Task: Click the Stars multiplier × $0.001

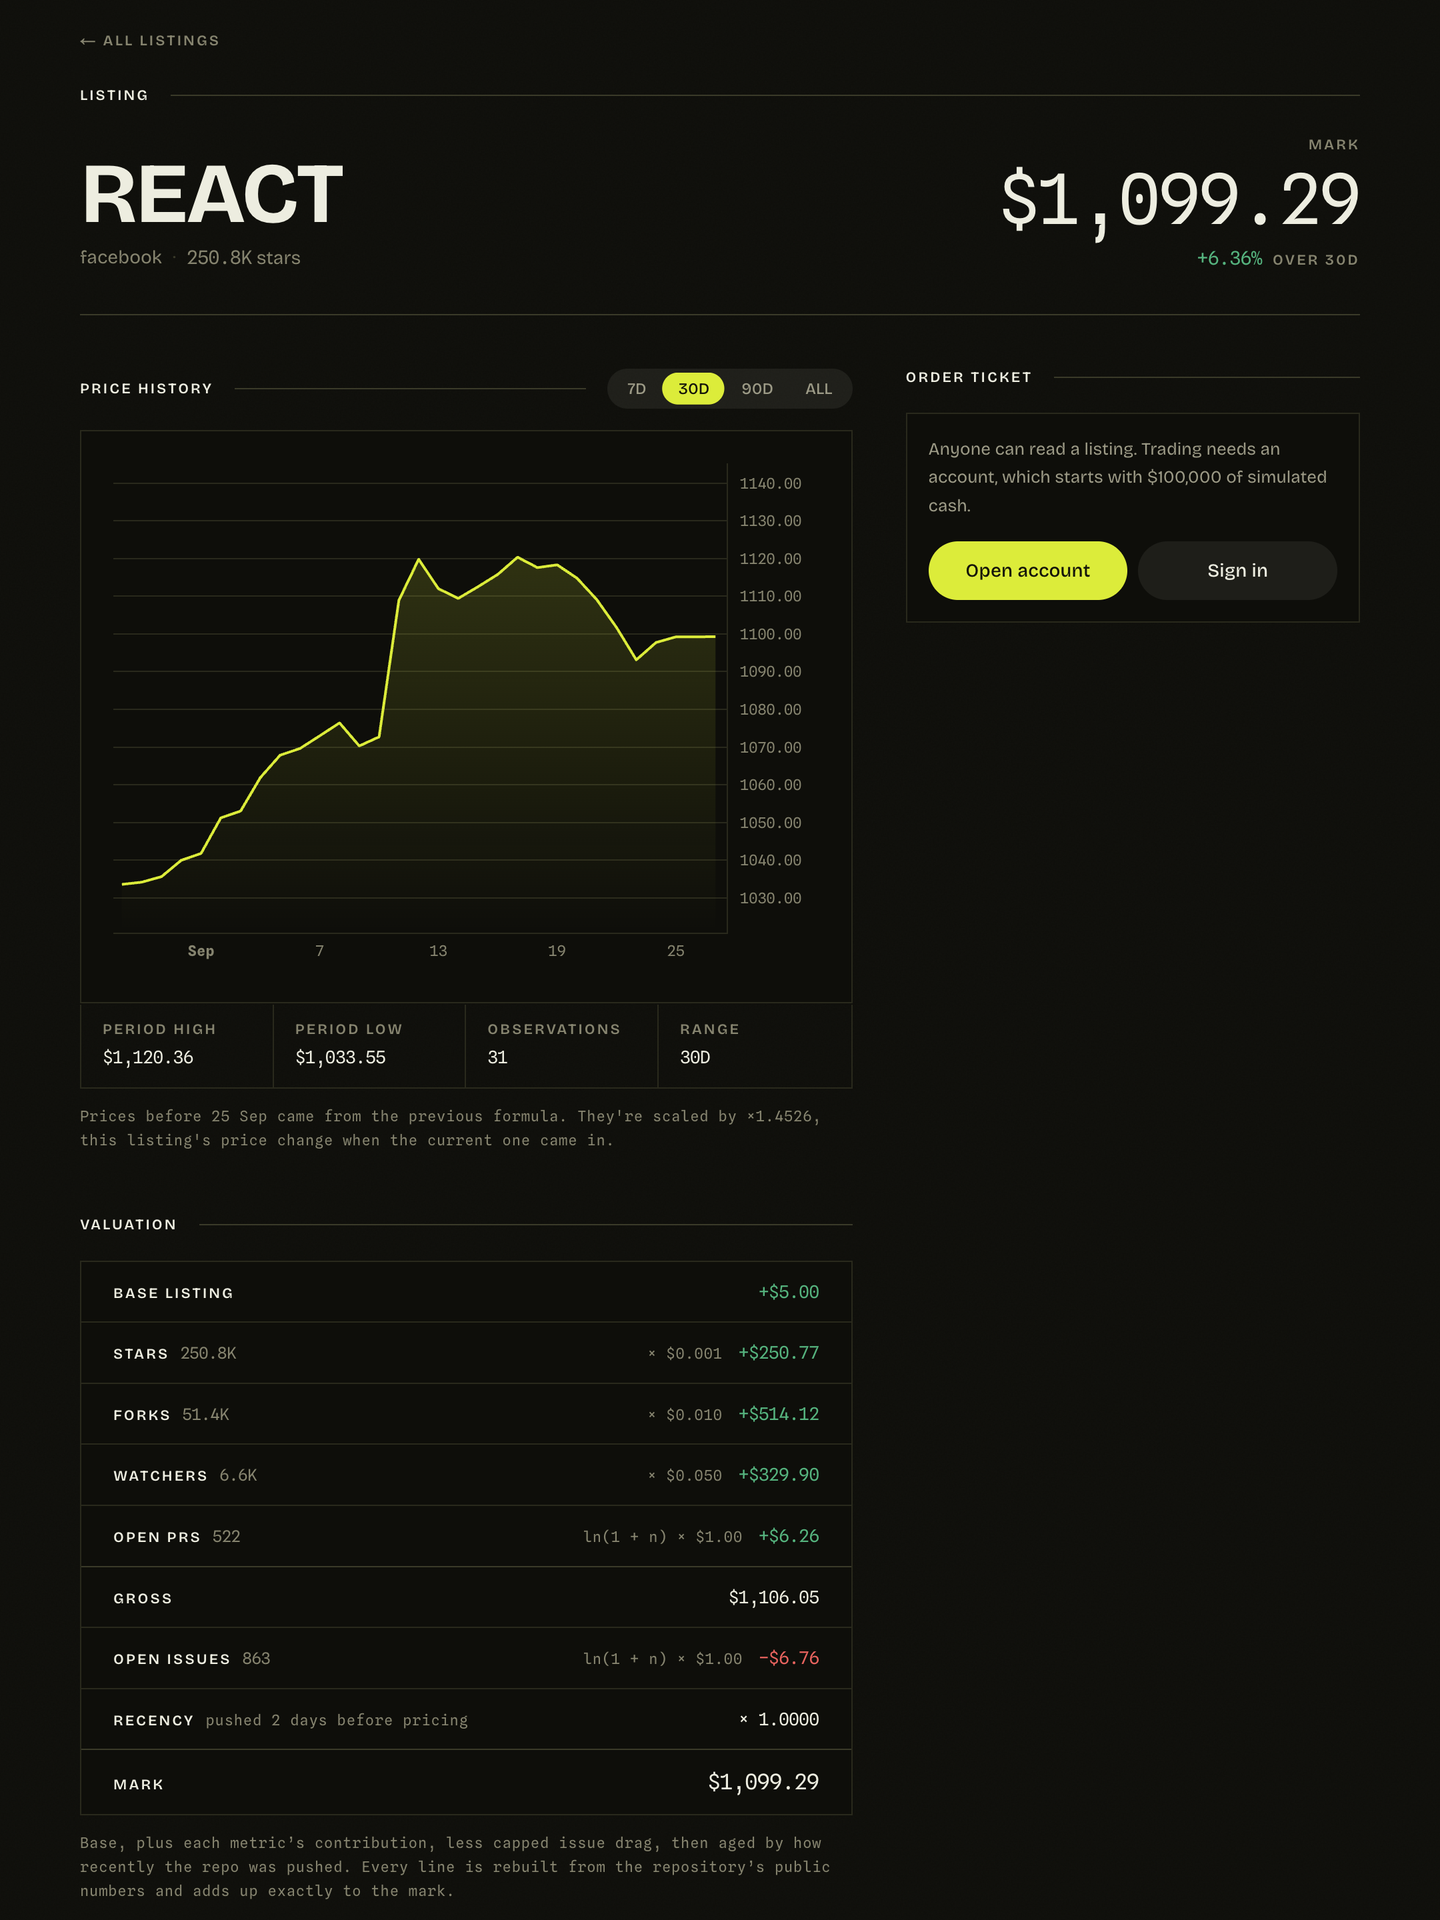Action: [685, 1354]
